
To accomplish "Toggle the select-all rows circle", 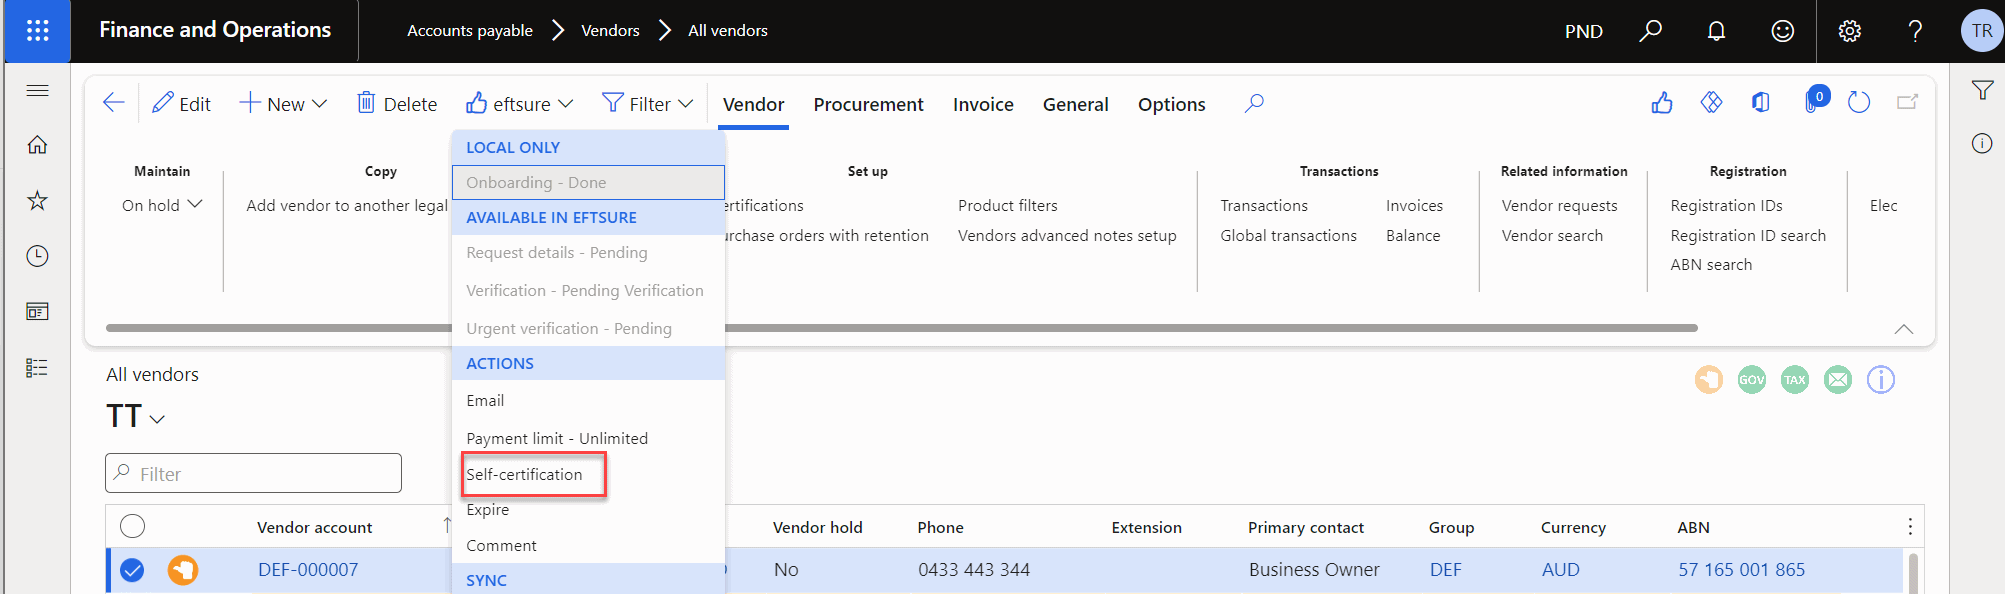I will [x=132, y=526].
